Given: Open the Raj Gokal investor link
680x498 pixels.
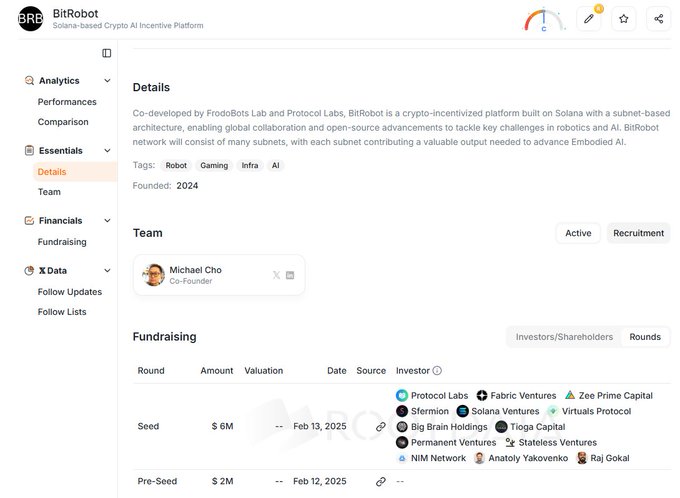Looking at the screenshot, I should click(610, 458).
